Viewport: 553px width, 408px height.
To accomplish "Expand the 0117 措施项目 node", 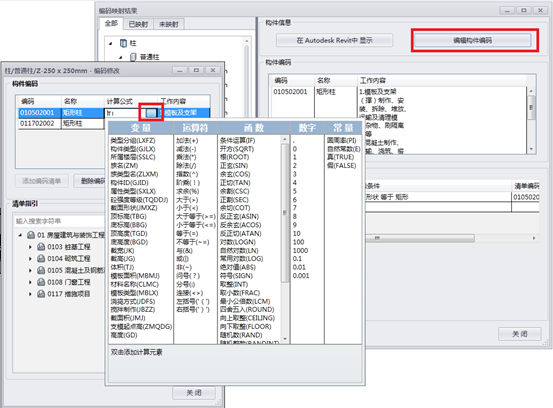I will 30,294.
